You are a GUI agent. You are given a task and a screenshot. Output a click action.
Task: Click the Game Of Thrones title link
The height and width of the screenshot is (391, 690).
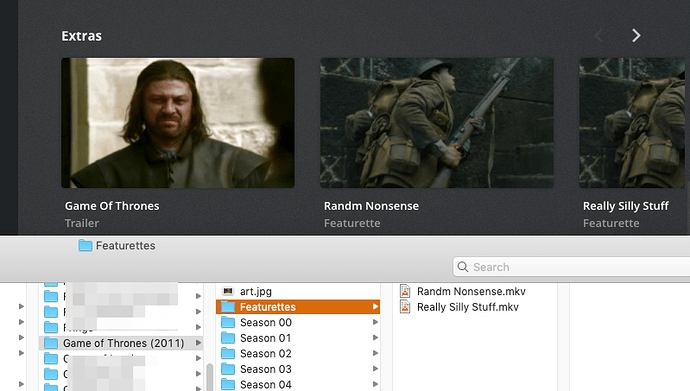(112, 206)
